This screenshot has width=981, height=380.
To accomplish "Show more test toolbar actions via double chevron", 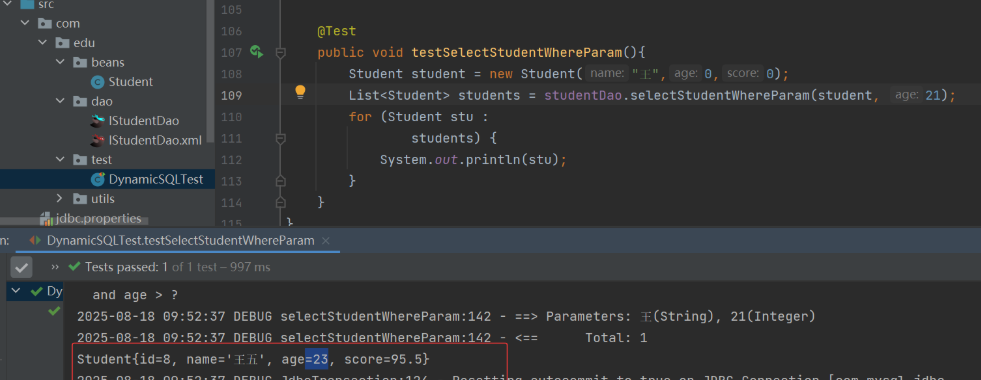I will tap(55, 267).
